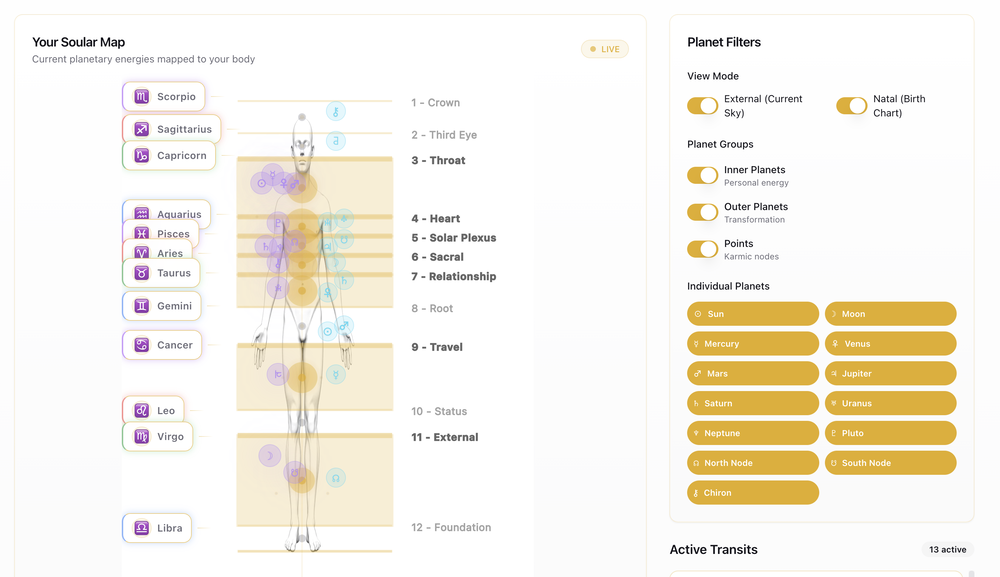The height and width of the screenshot is (577, 1000).
Task: Select the Moon planet icon
Action: (834, 313)
